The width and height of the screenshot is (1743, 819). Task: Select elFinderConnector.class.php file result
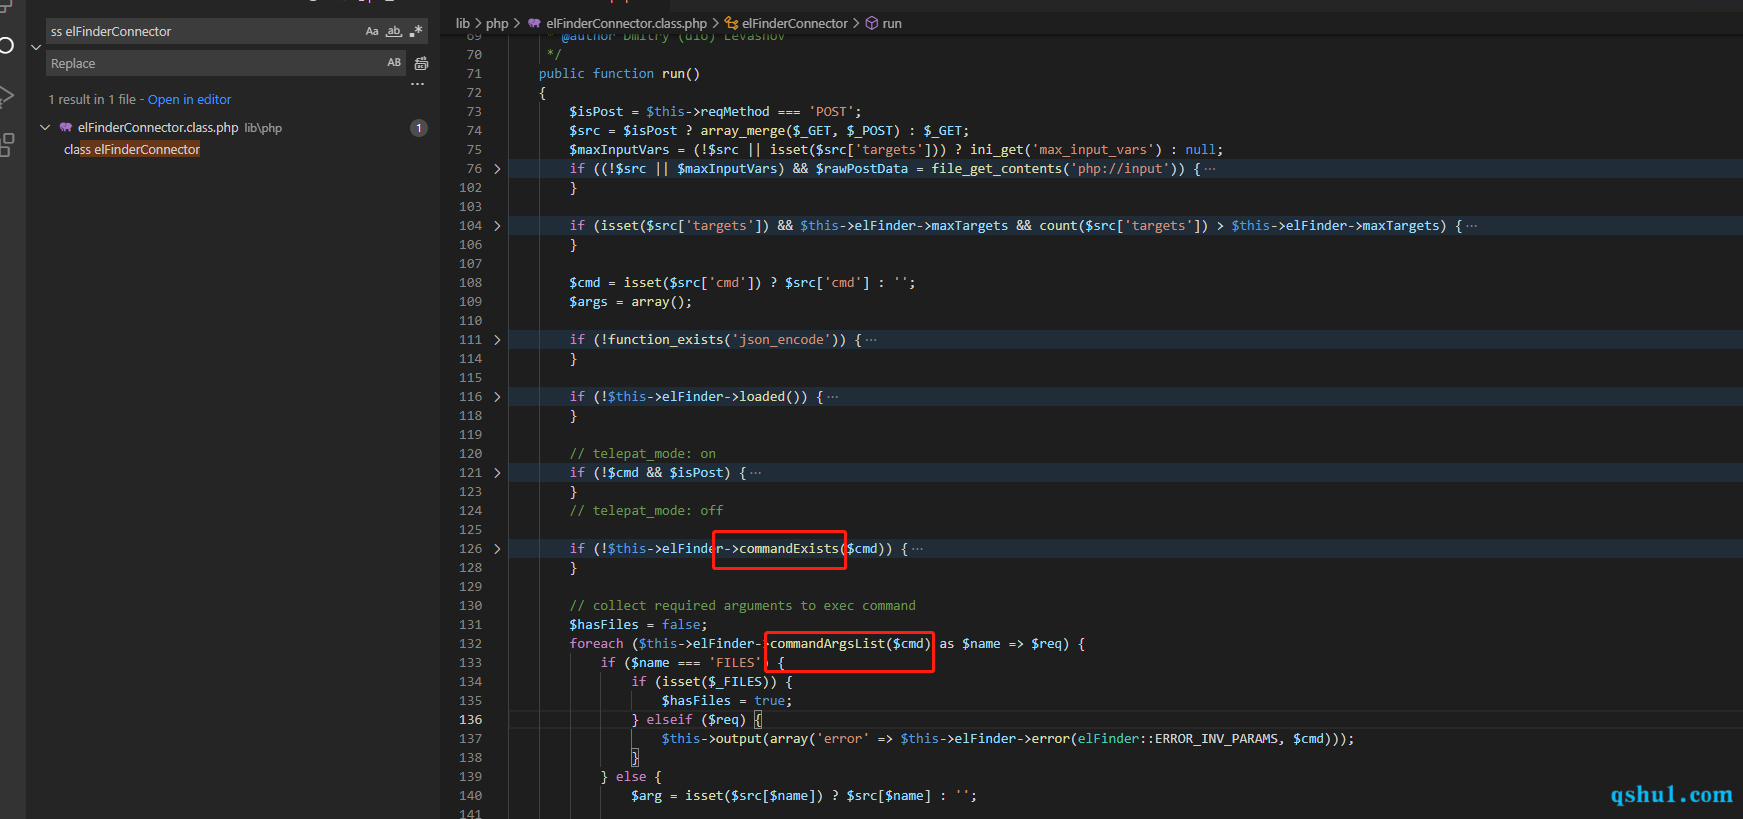click(158, 127)
